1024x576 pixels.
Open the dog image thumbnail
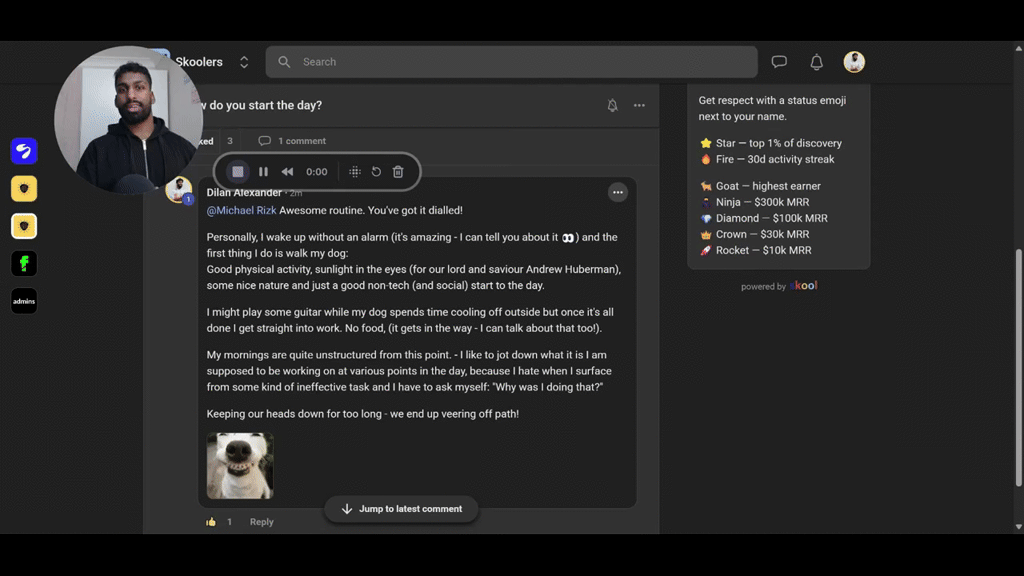240,466
